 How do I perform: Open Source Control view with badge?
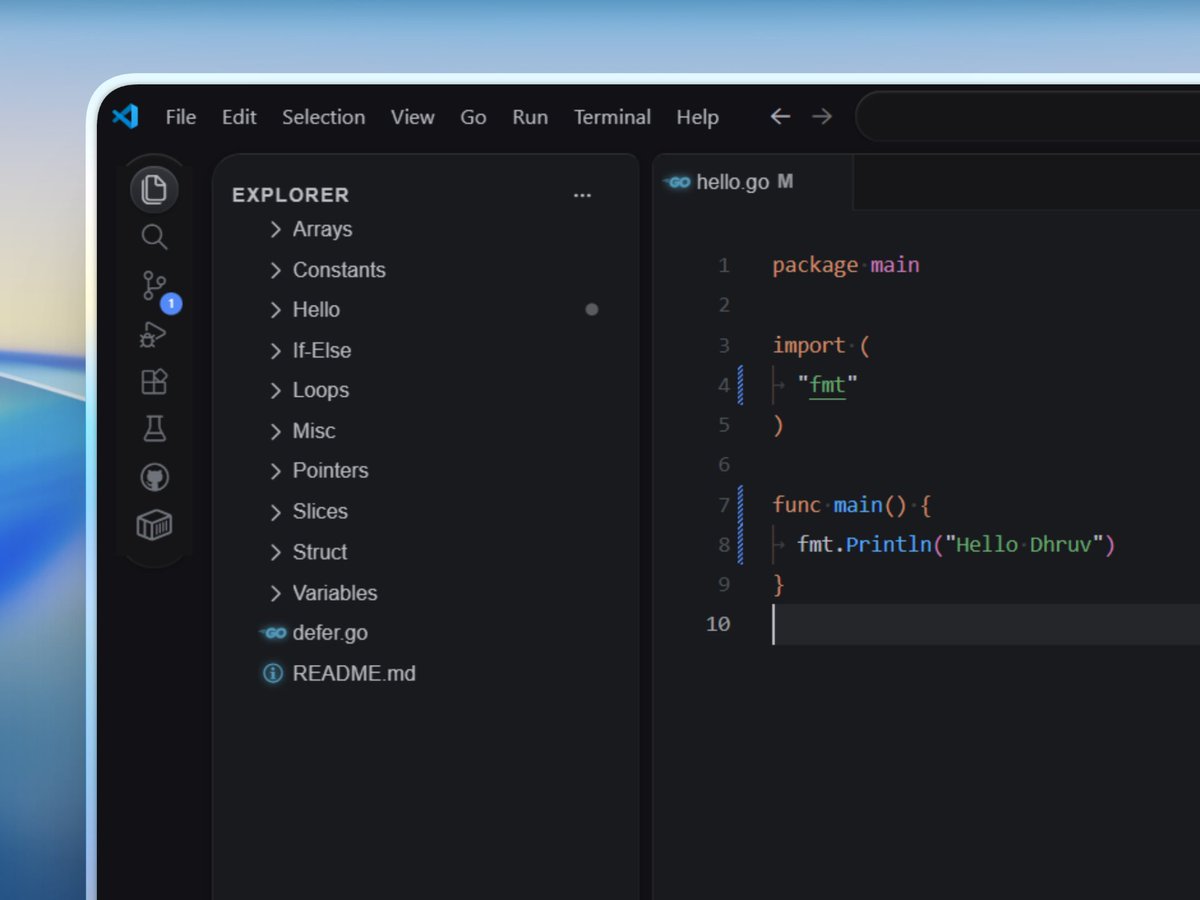155,288
